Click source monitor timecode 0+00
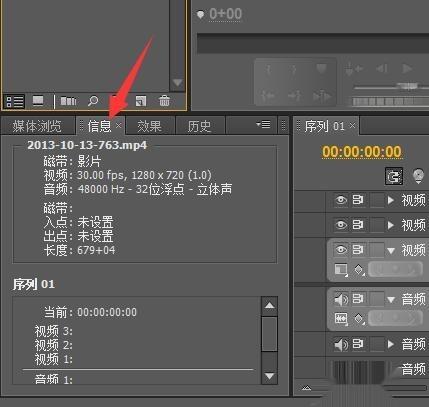The image size is (429, 407). pos(225,14)
